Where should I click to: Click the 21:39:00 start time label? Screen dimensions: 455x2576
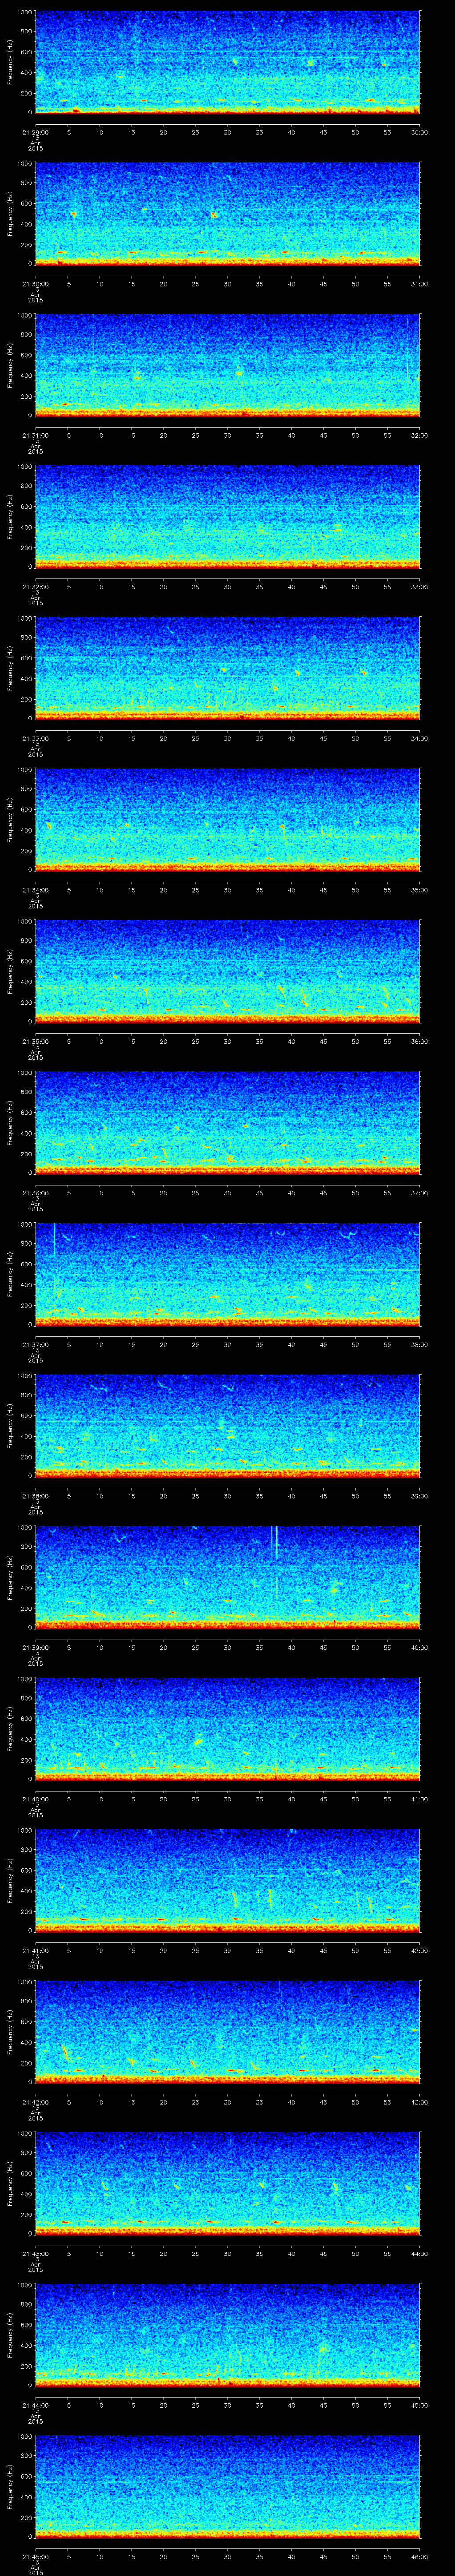point(35,1647)
